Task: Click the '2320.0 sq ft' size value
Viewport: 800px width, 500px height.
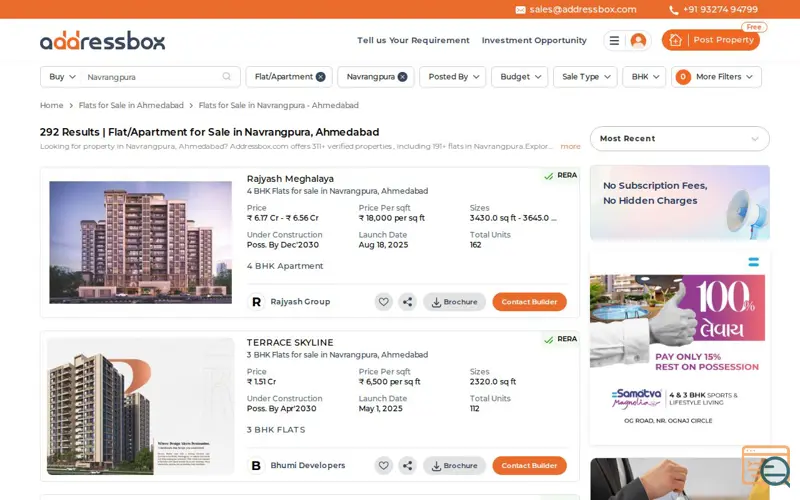Action: (493, 382)
